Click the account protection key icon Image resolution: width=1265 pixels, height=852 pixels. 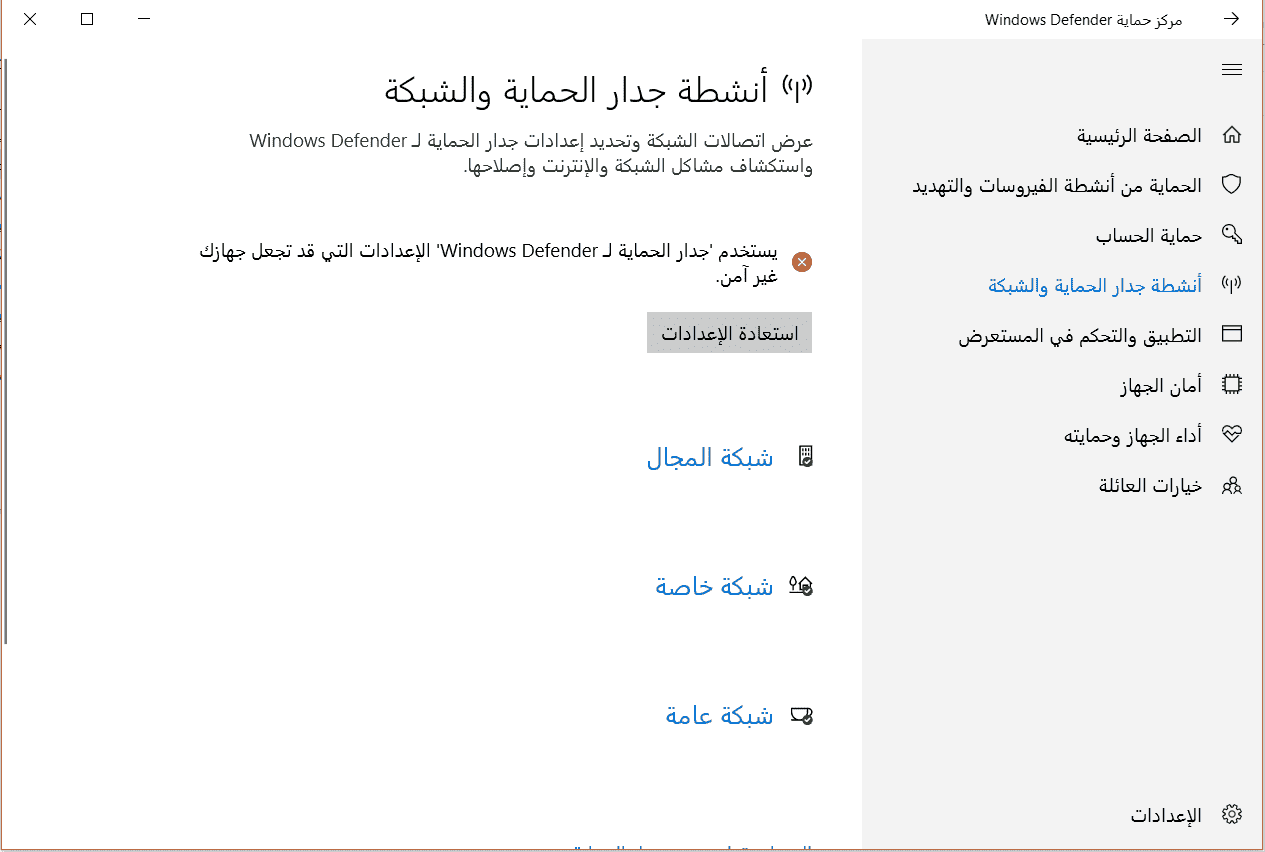point(1232,235)
